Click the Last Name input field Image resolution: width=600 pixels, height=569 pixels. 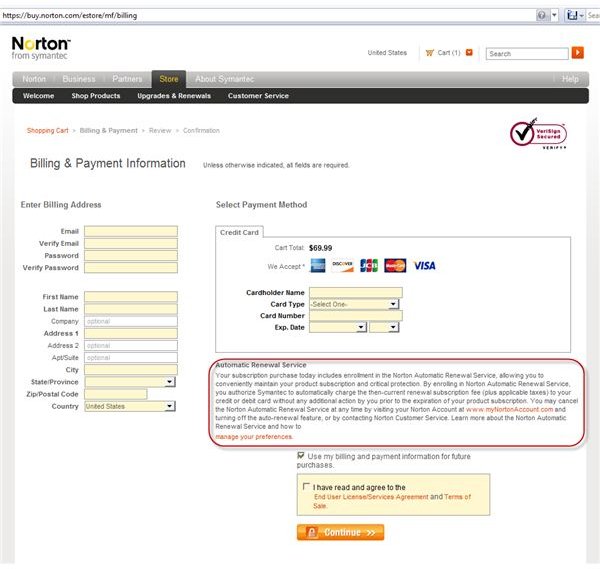(x=131, y=309)
